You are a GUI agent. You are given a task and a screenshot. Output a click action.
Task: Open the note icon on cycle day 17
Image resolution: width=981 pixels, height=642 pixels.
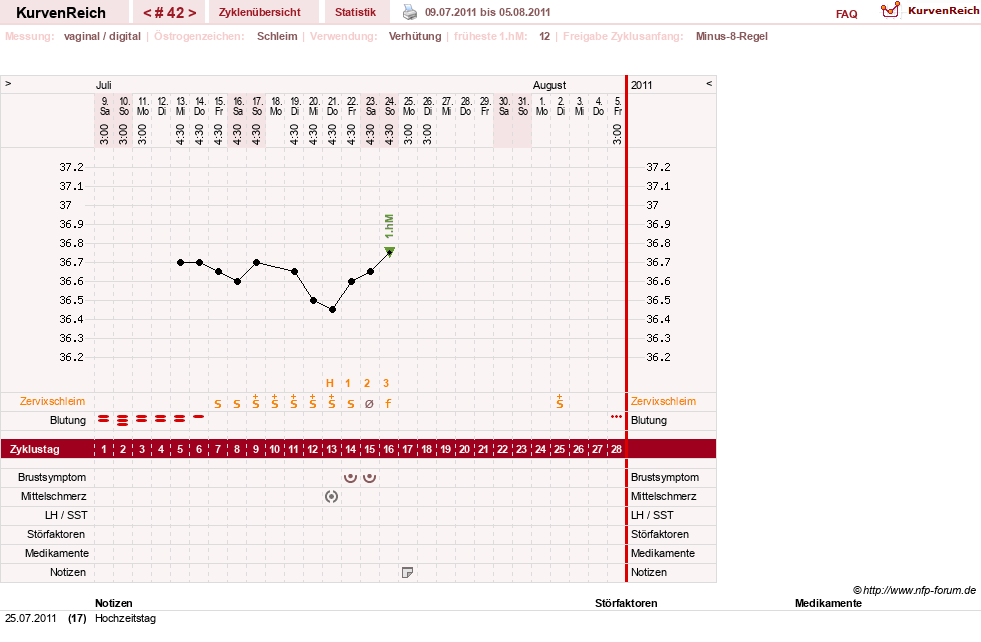[x=407, y=572]
